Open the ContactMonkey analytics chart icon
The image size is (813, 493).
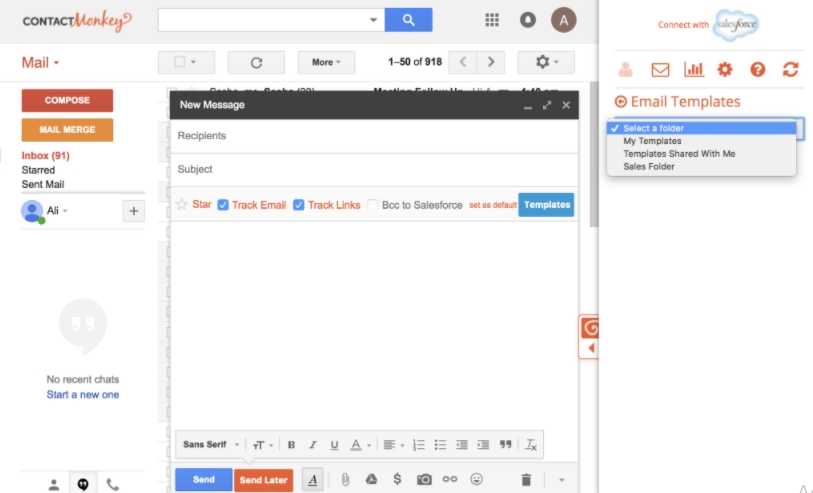pos(693,70)
